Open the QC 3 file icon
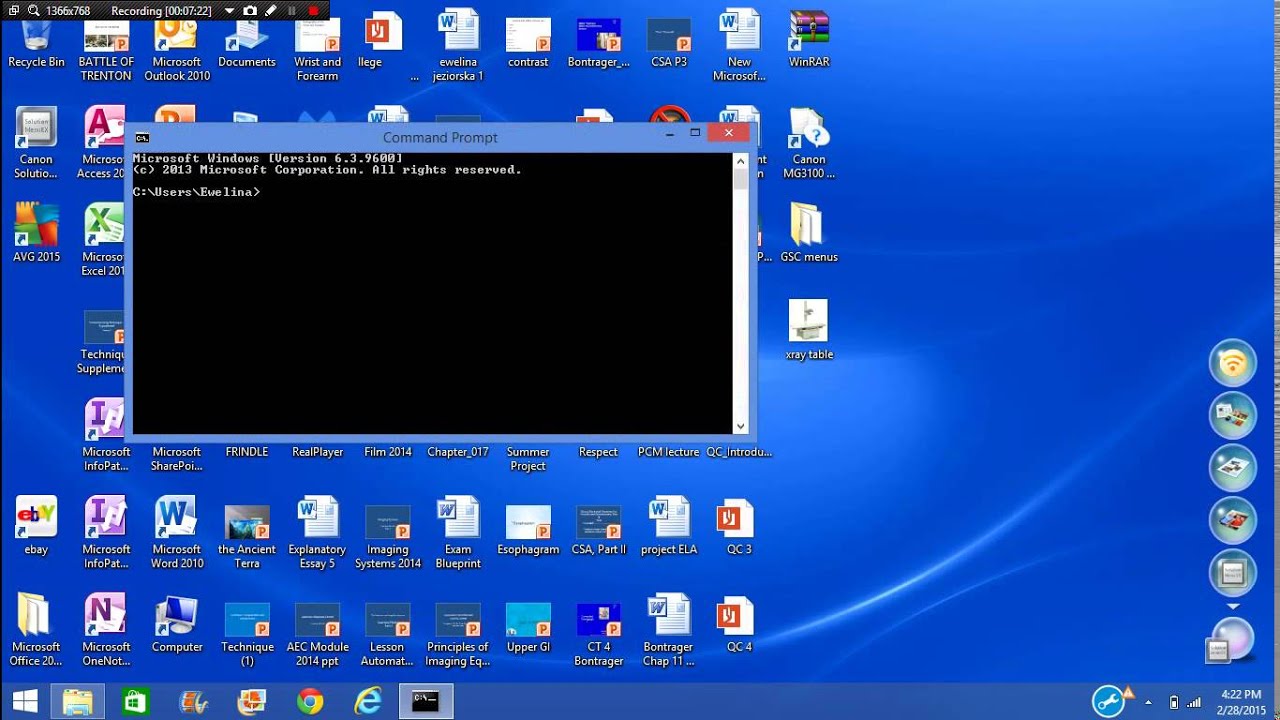This screenshot has height=720, width=1280. pos(739,527)
